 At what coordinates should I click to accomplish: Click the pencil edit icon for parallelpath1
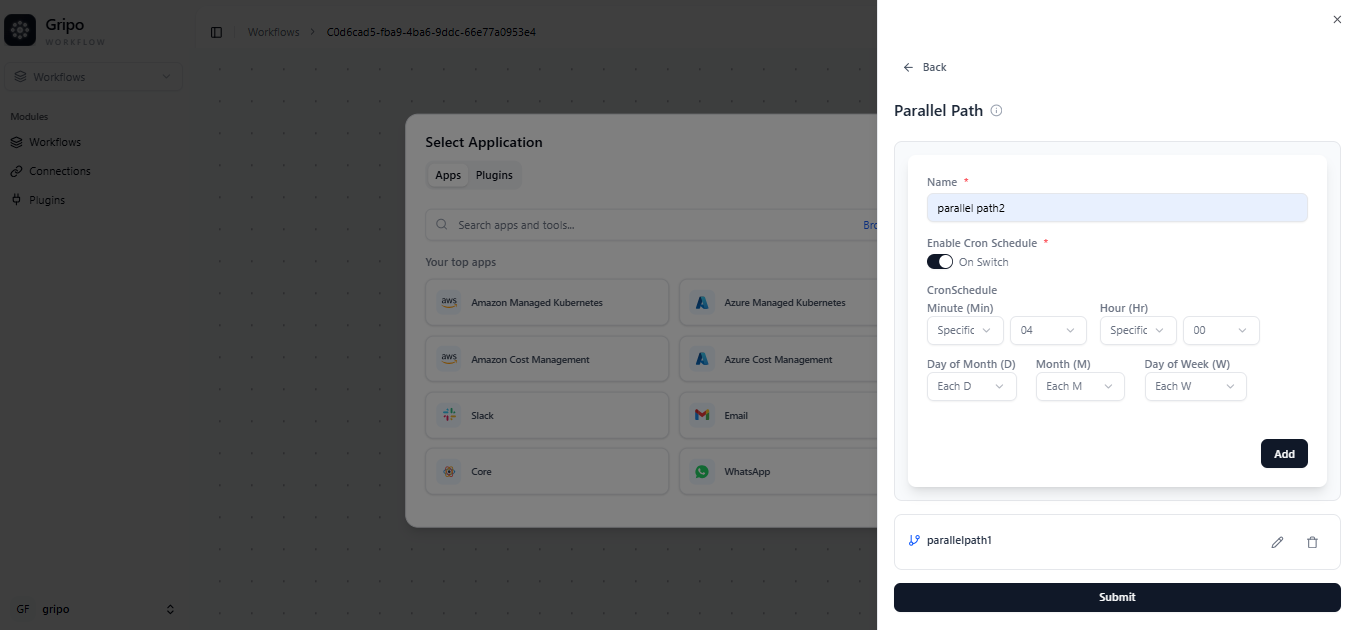[x=1277, y=542]
